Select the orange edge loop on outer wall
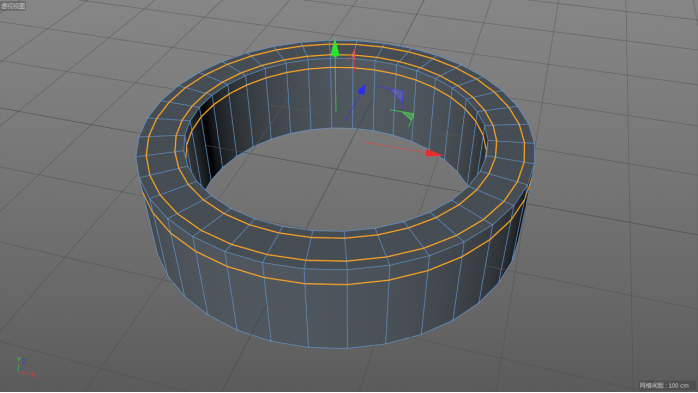Screen dimensions: 698x393 pos(347,284)
